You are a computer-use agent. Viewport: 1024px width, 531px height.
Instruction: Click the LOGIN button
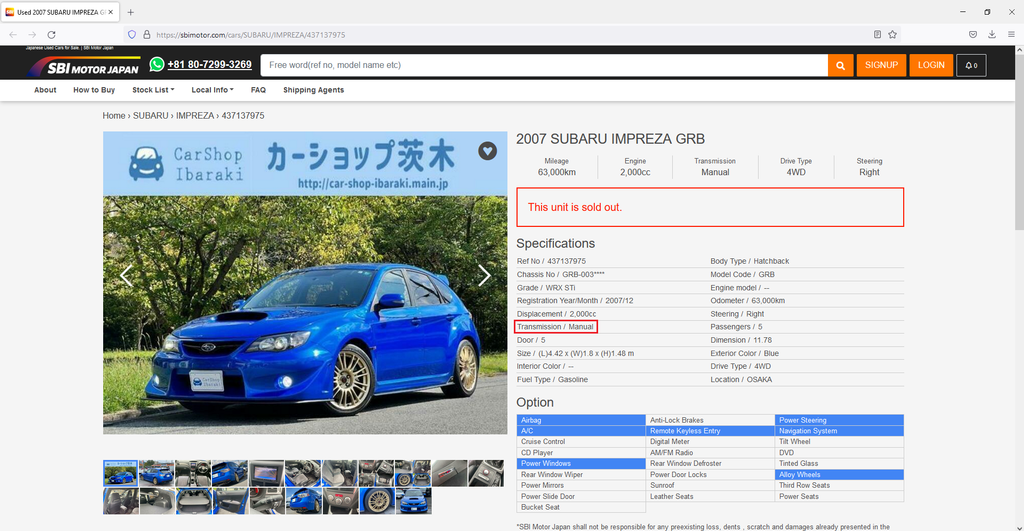point(931,65)
